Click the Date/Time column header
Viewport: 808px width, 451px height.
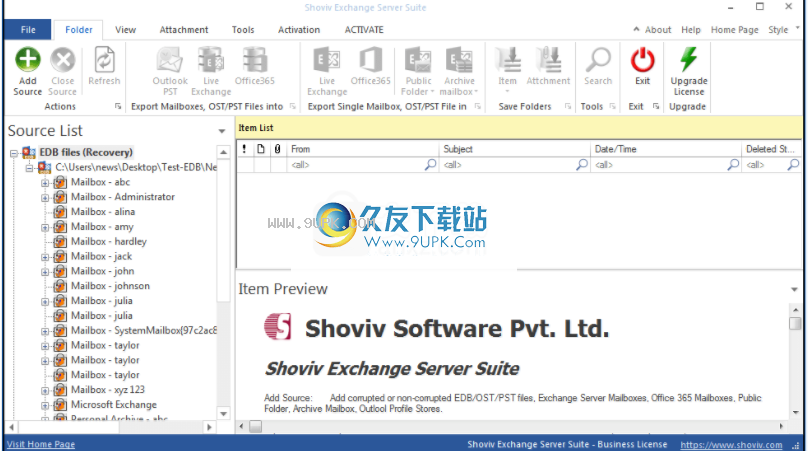click(x=666, y=149)
